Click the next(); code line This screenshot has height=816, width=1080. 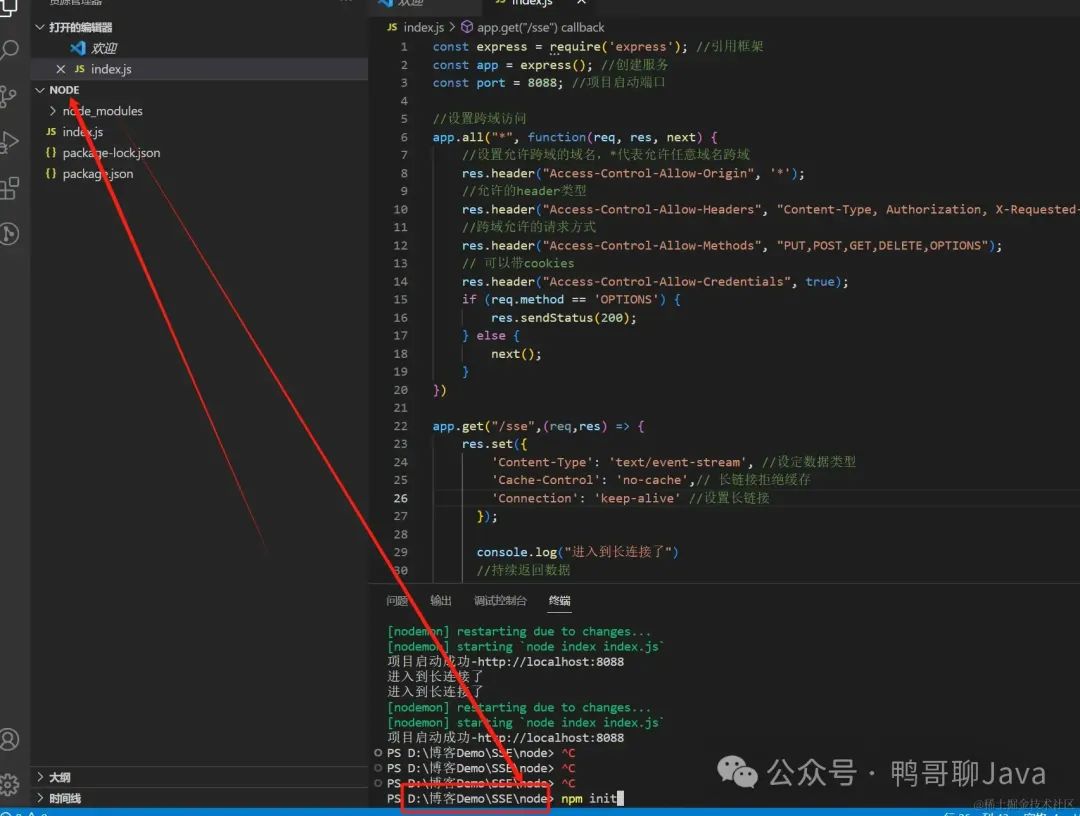[x=516, y=354]
